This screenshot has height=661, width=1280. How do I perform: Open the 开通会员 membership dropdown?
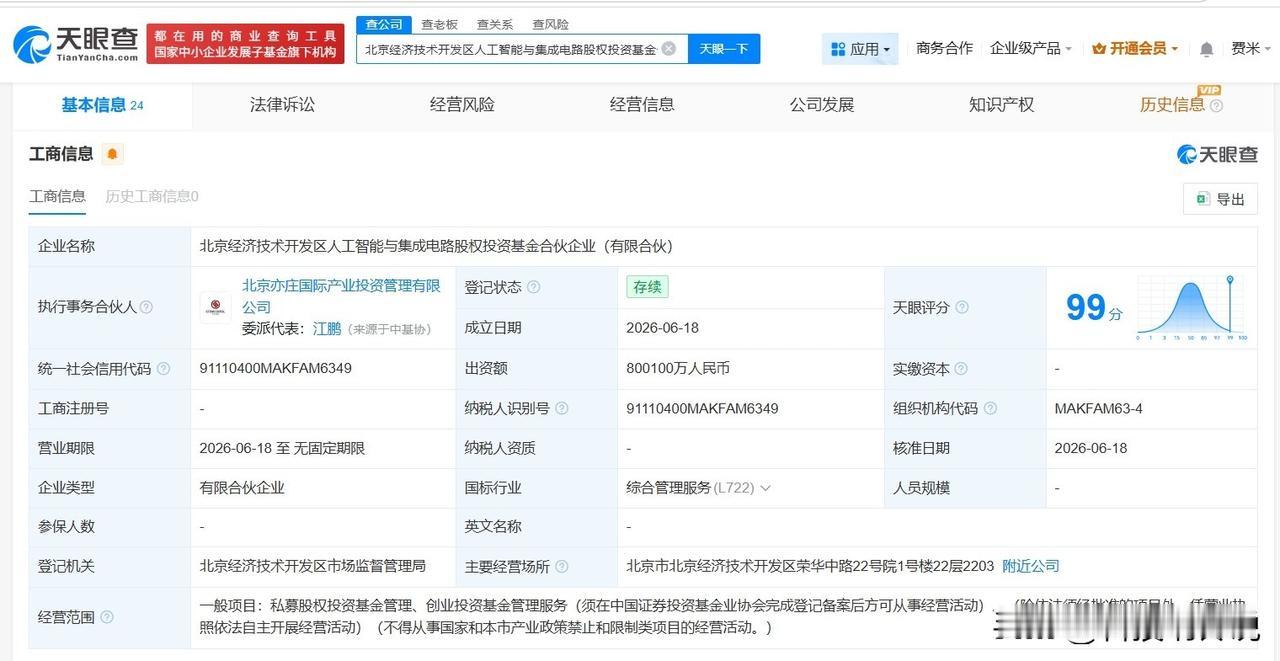(1135, 48)
